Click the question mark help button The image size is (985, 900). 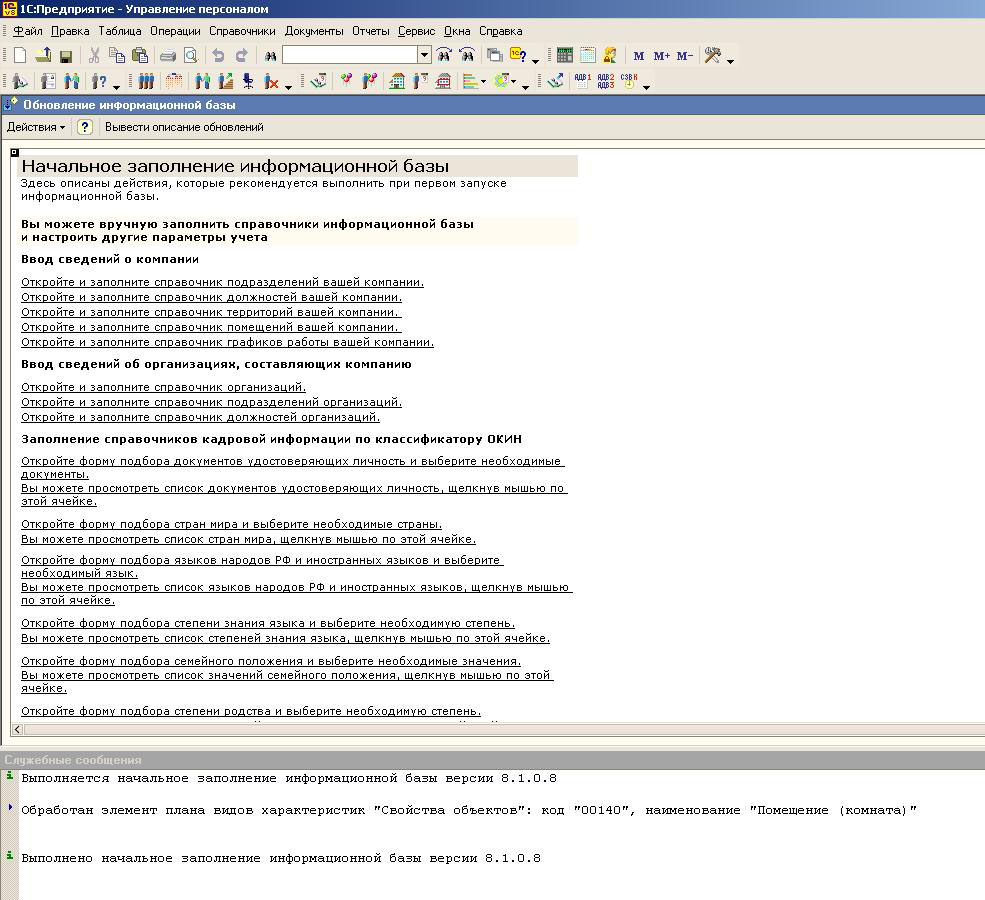tap(85, 127)
